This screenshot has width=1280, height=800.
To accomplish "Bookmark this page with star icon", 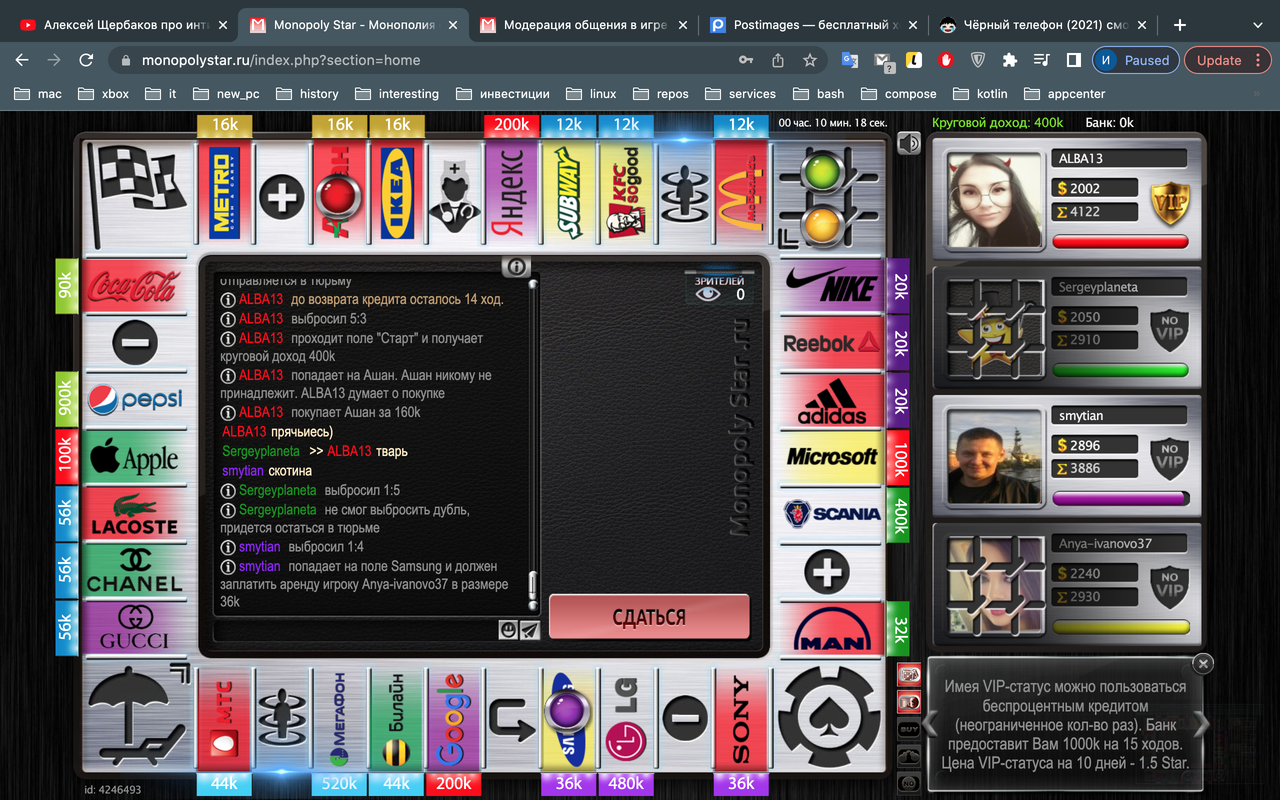I will [810, 60].
